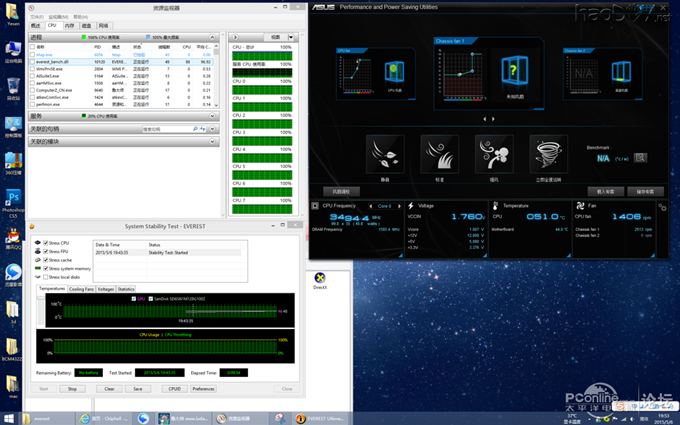The height and width of the screenshot is (425, 680).
Task: Select the Full speed tornado fan icon
Action: pos(548,154)
